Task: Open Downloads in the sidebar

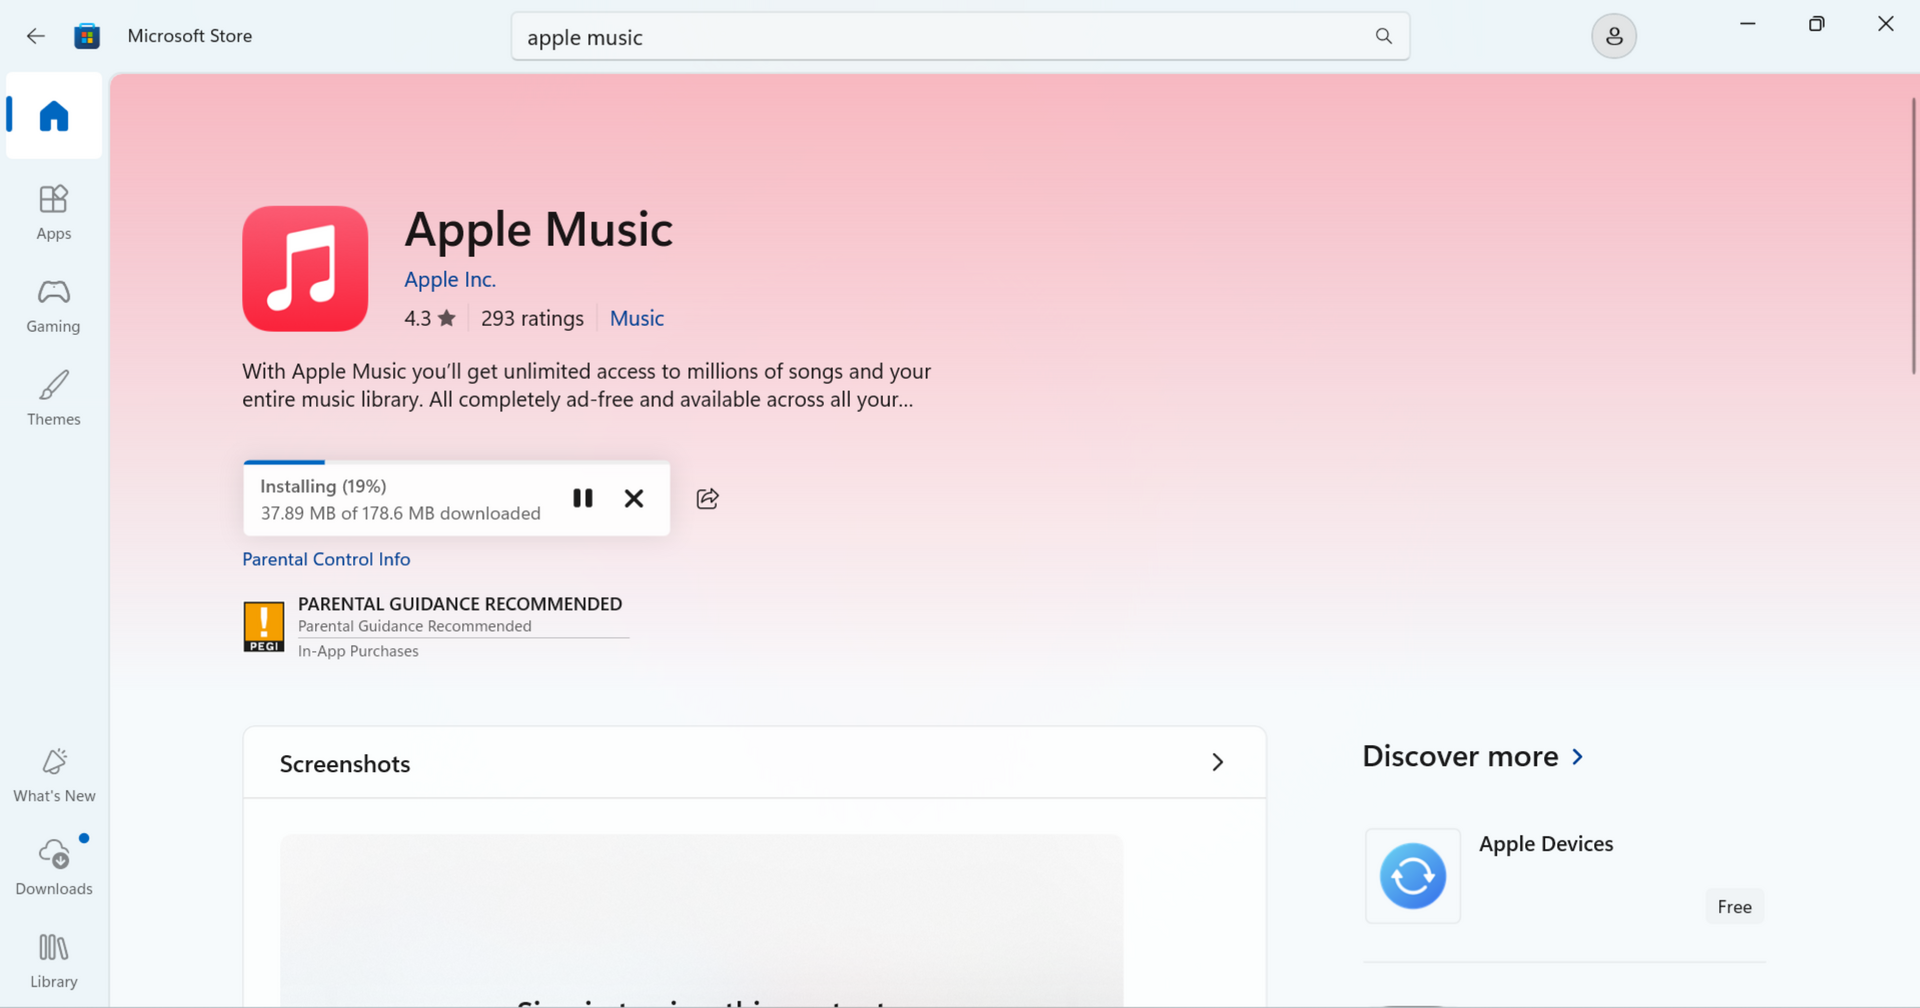Action: [x=54, y=867]
